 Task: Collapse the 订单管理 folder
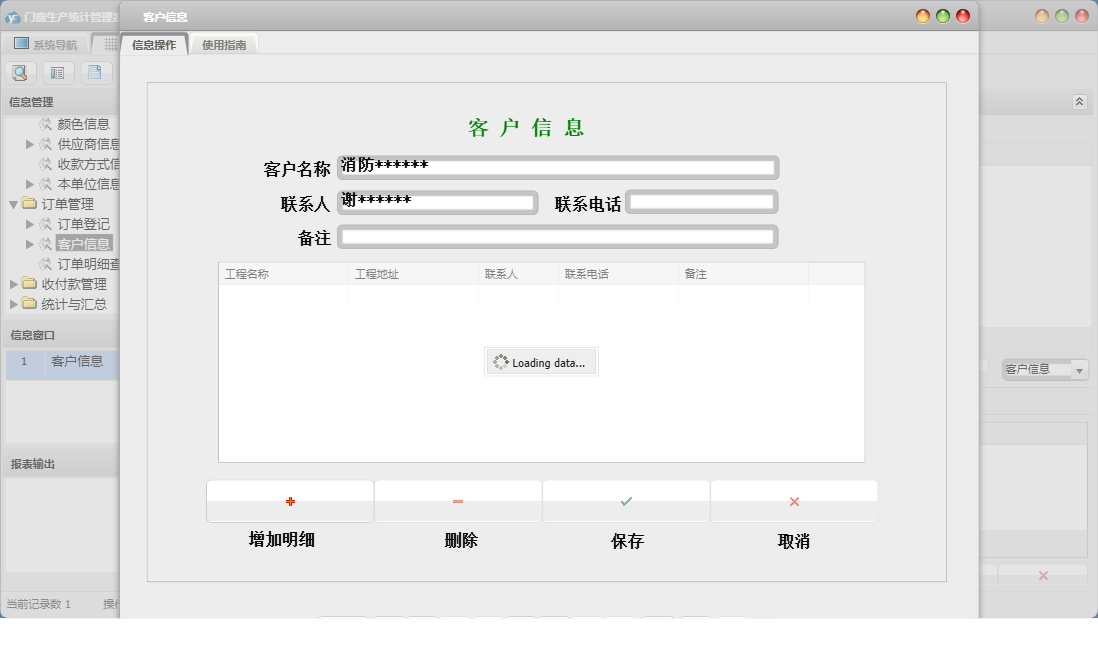[x=14, y=204]
